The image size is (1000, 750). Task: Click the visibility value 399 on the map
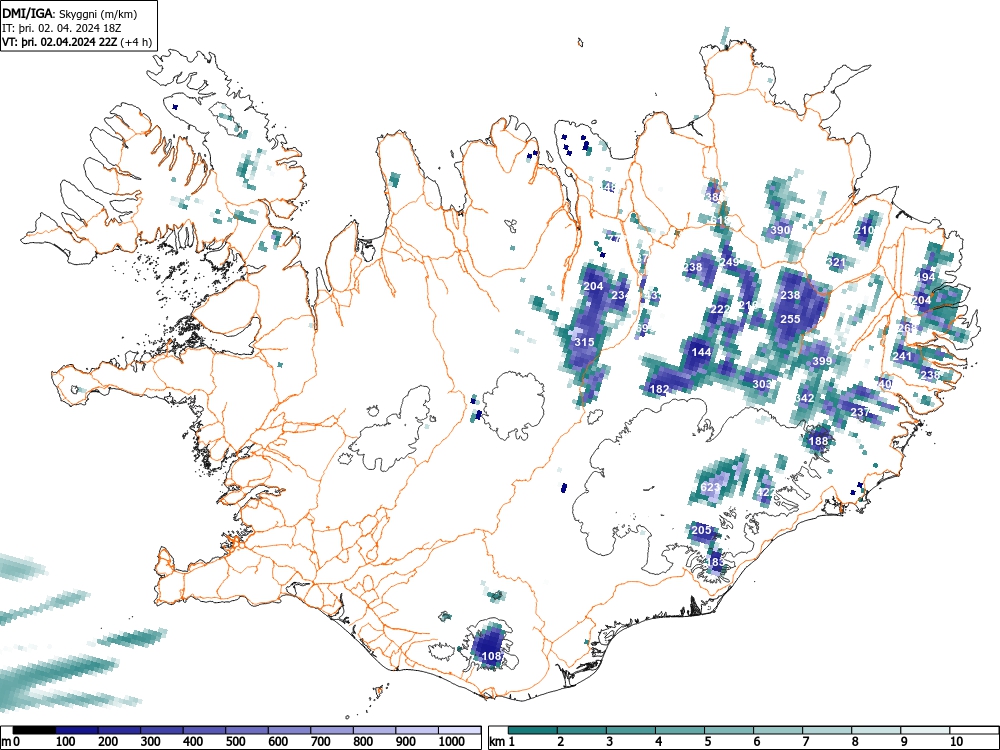[822, 361]
